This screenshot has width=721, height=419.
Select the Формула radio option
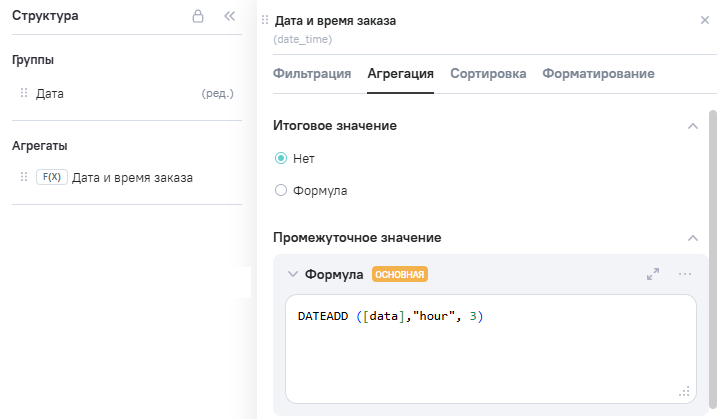click(x=281, y=190)
